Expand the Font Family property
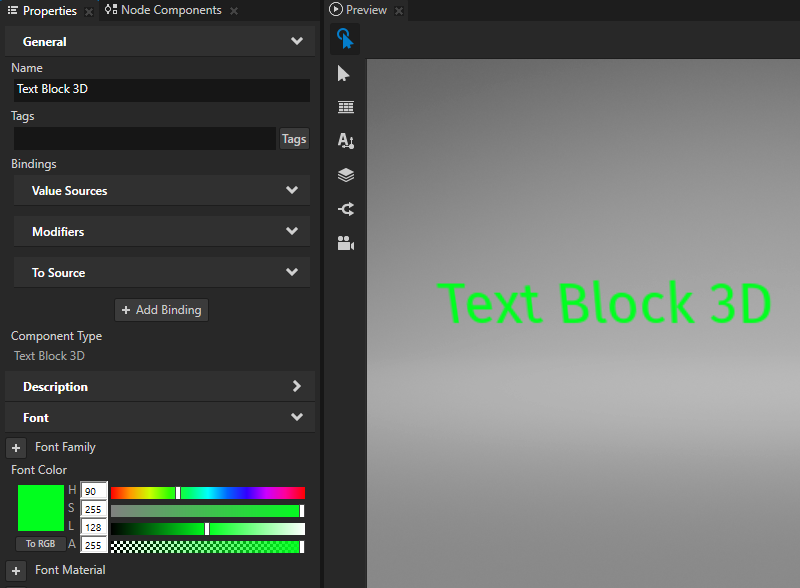800x588 pixels. click(x=15, y=447)
